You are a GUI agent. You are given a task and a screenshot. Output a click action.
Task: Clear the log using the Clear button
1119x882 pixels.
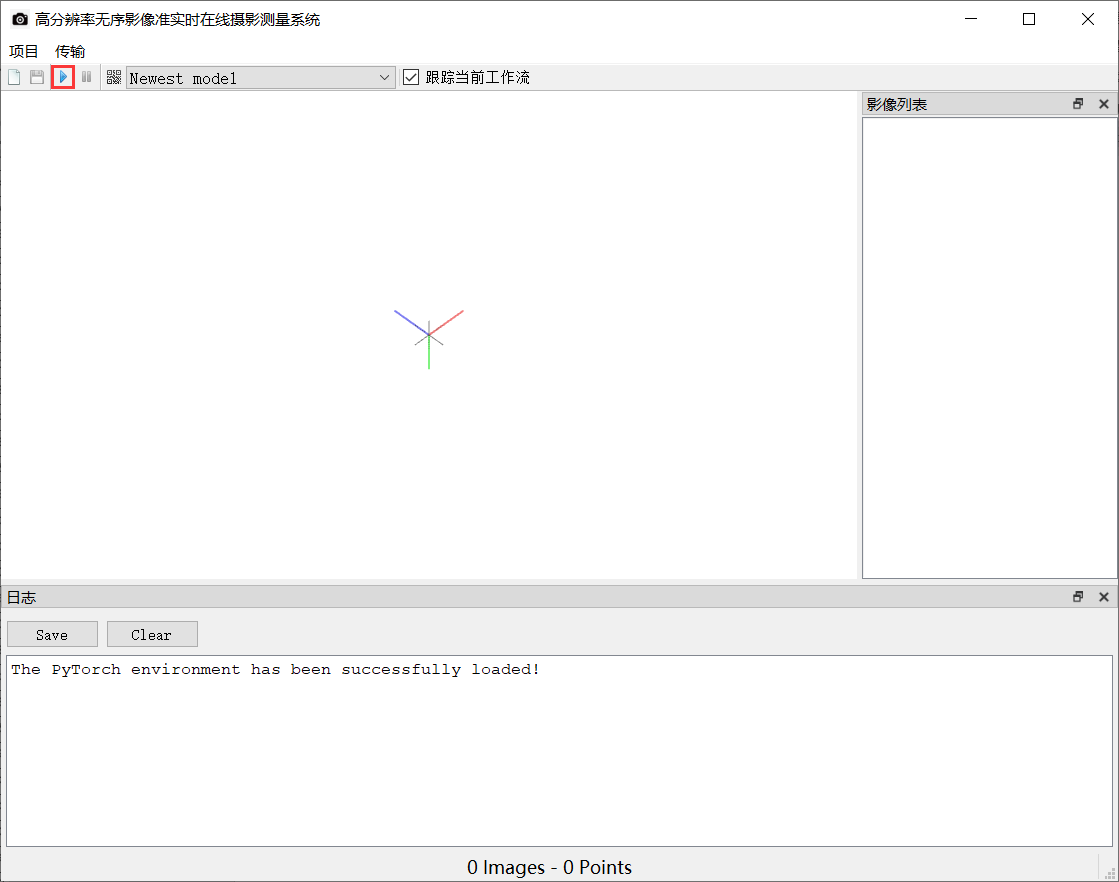(x=152, y=634)
